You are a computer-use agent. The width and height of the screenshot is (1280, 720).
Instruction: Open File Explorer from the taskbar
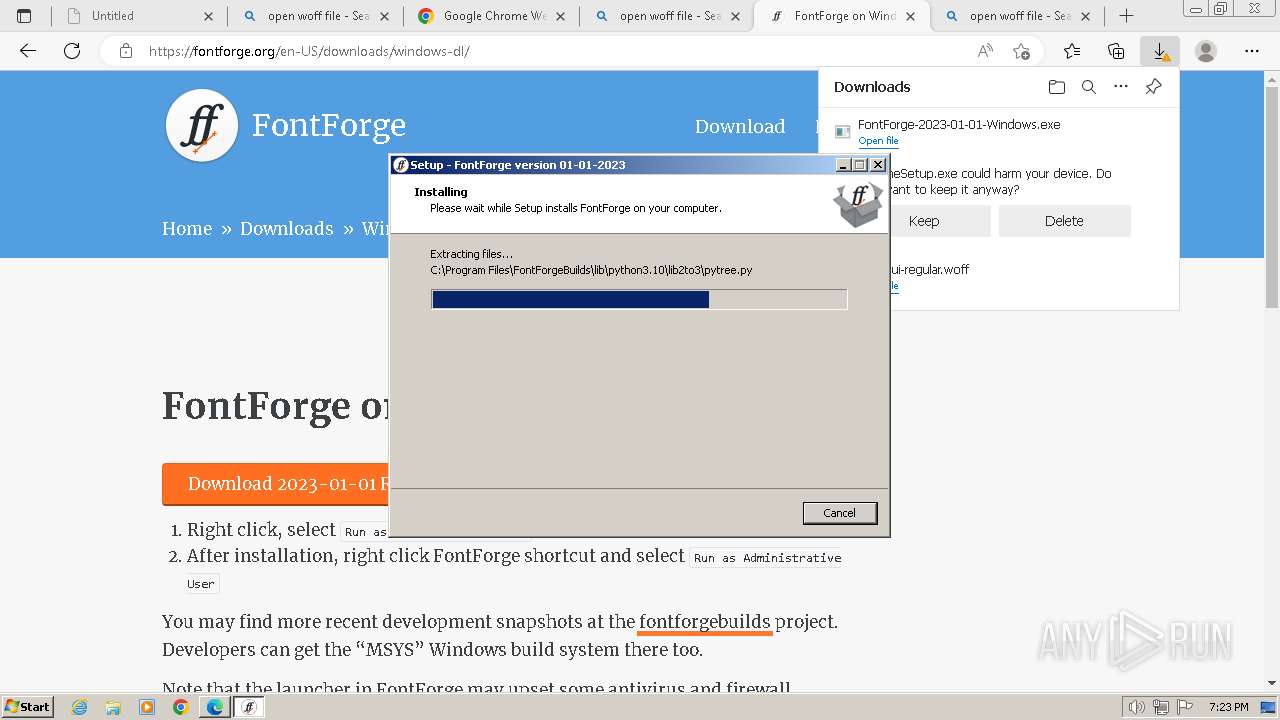pos(113,707)
